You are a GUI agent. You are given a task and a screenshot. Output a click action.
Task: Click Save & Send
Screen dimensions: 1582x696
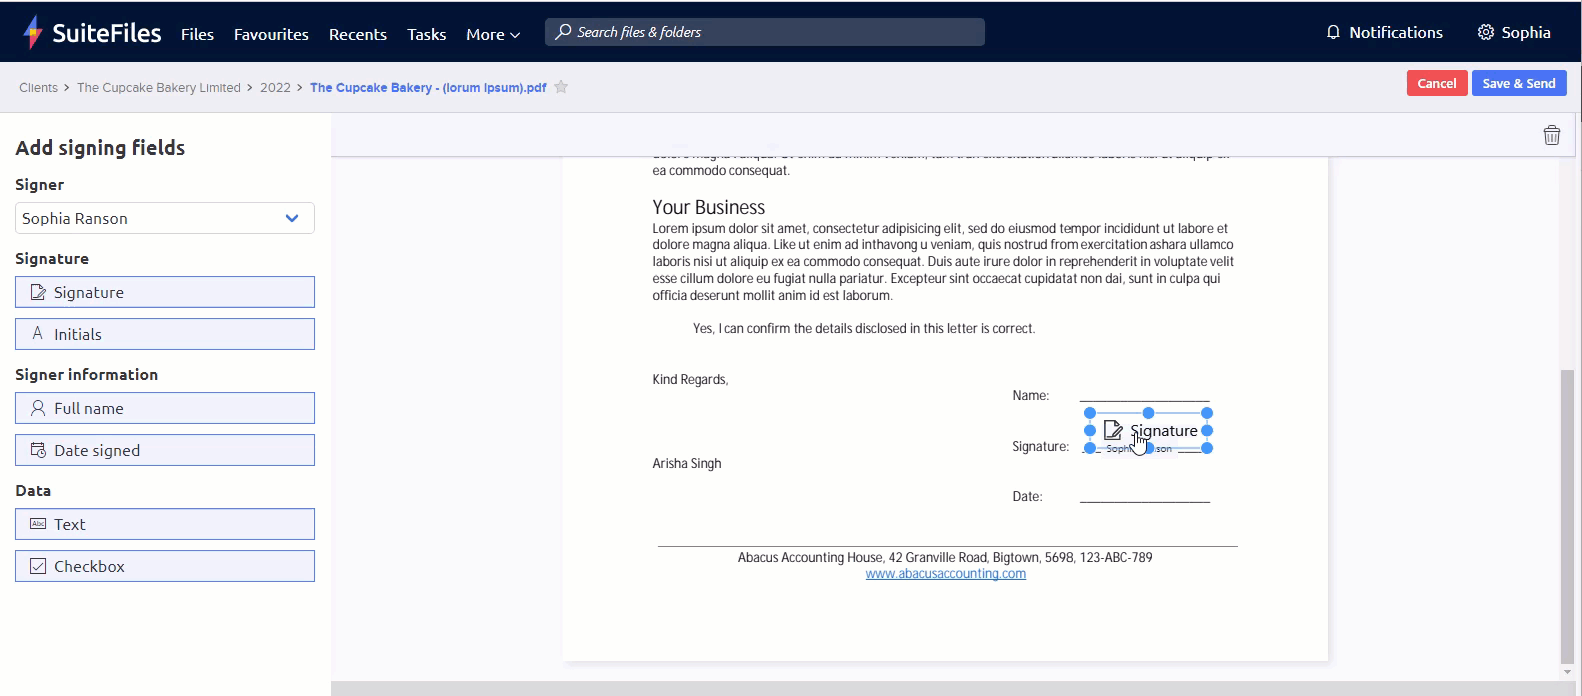(x=1518, y=83)
